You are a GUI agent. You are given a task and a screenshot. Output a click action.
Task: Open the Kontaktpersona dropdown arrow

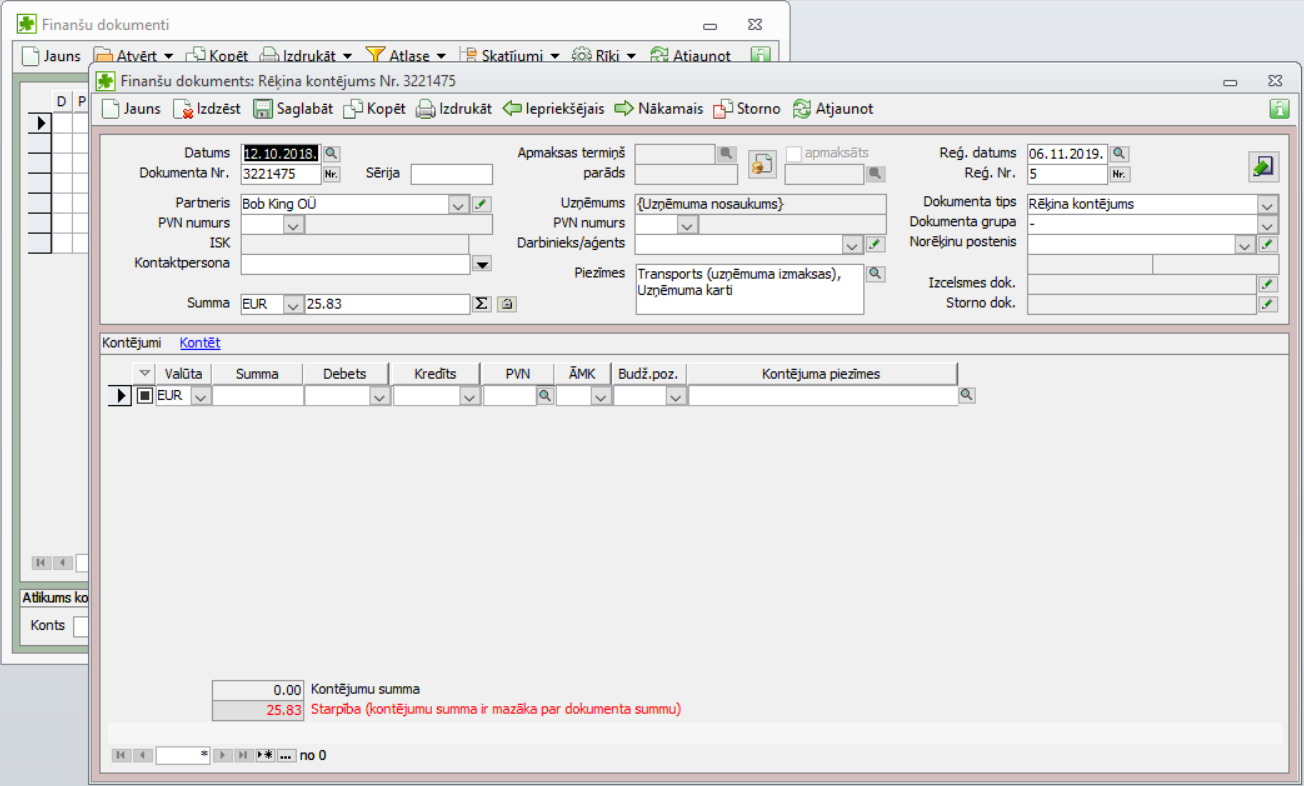click(481, 264)
